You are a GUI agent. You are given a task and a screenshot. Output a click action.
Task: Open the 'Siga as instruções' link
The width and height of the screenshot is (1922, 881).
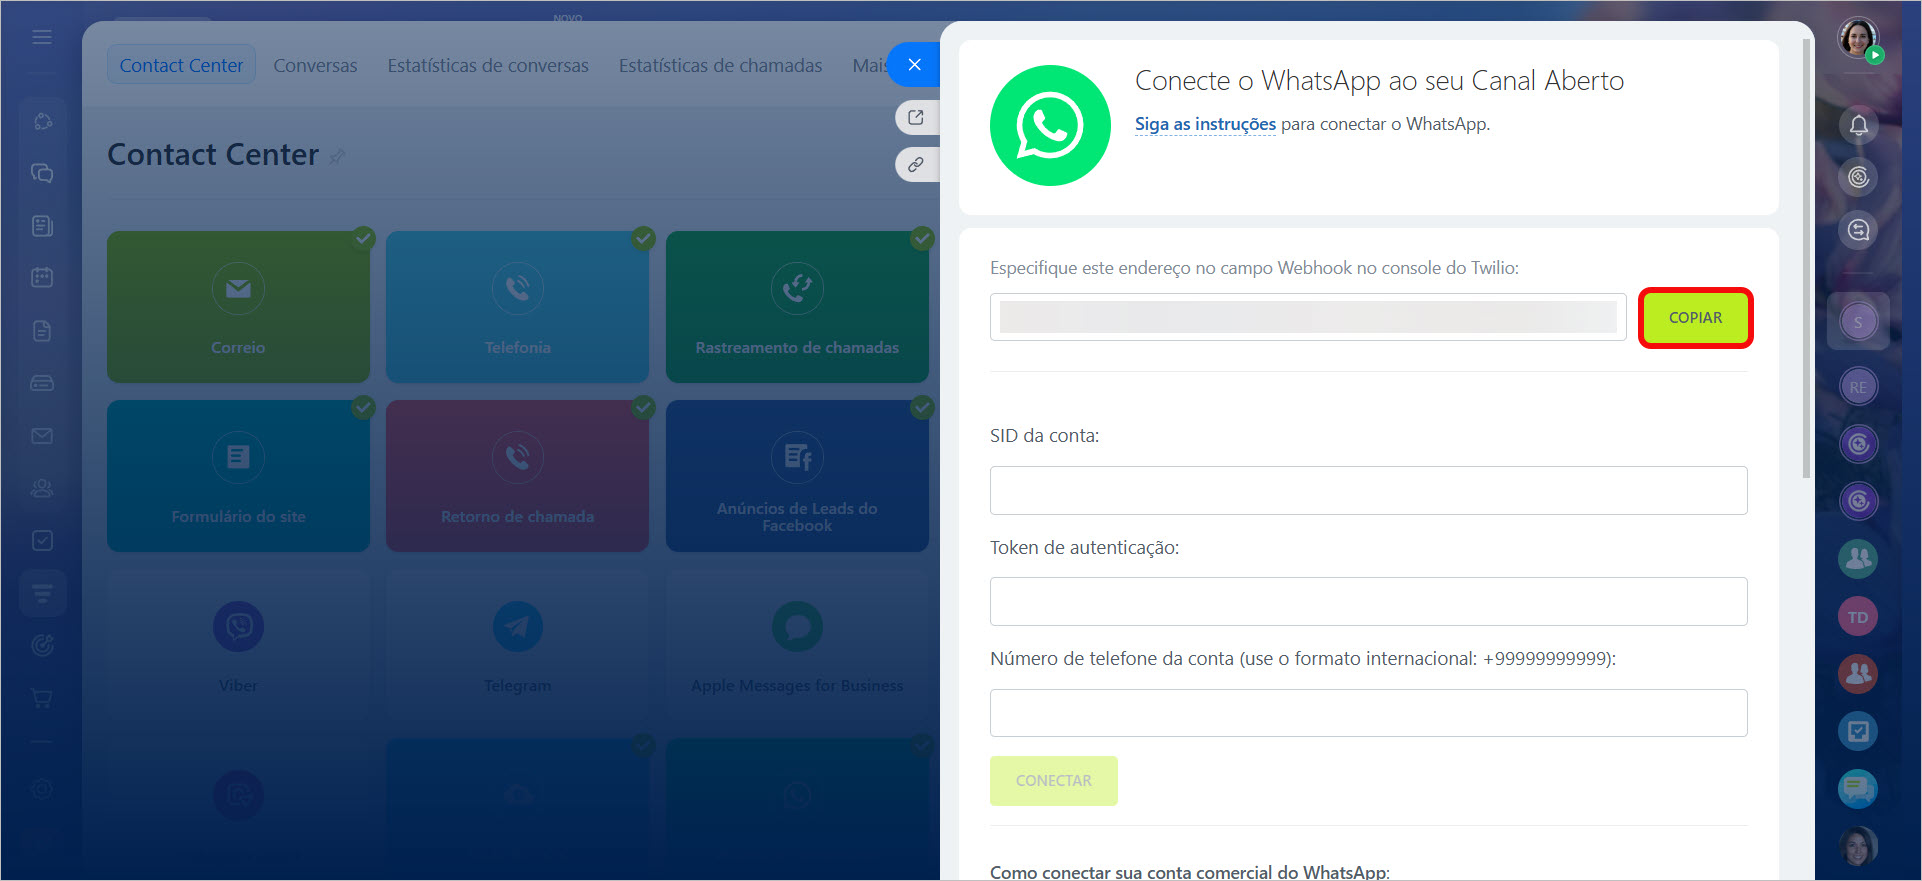coord(1205,124)
